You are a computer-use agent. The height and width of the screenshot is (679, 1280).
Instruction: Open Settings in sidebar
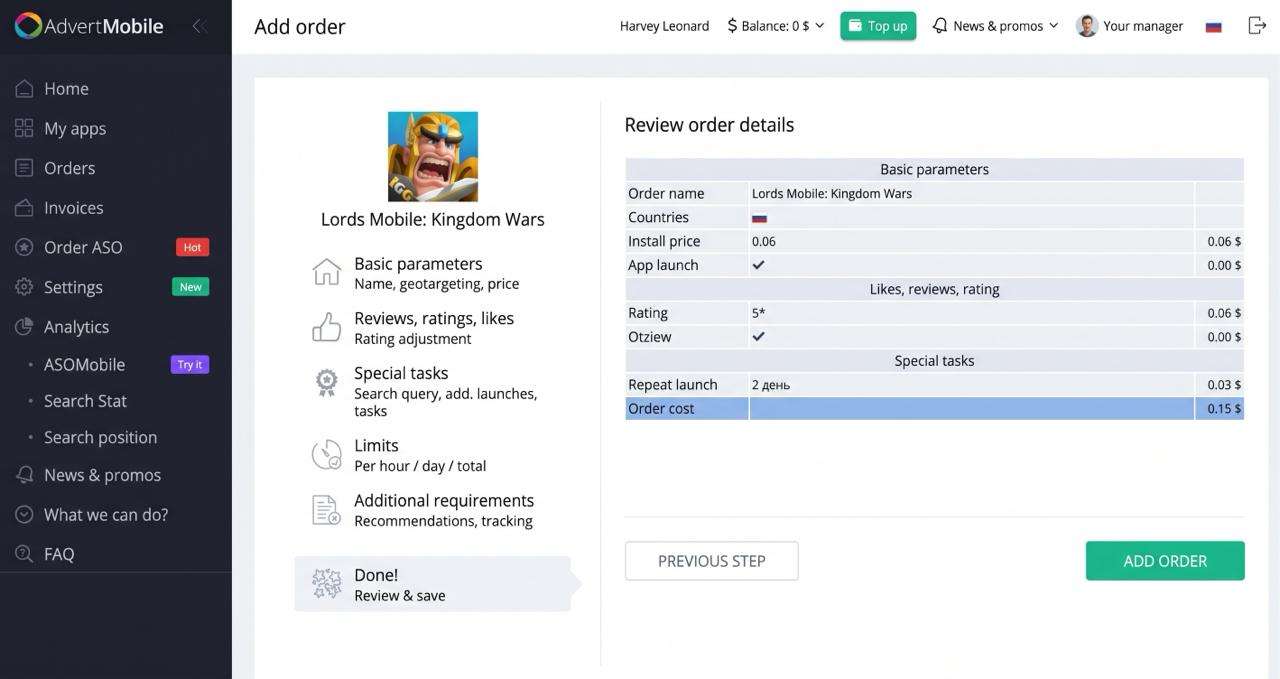(73, 287)
